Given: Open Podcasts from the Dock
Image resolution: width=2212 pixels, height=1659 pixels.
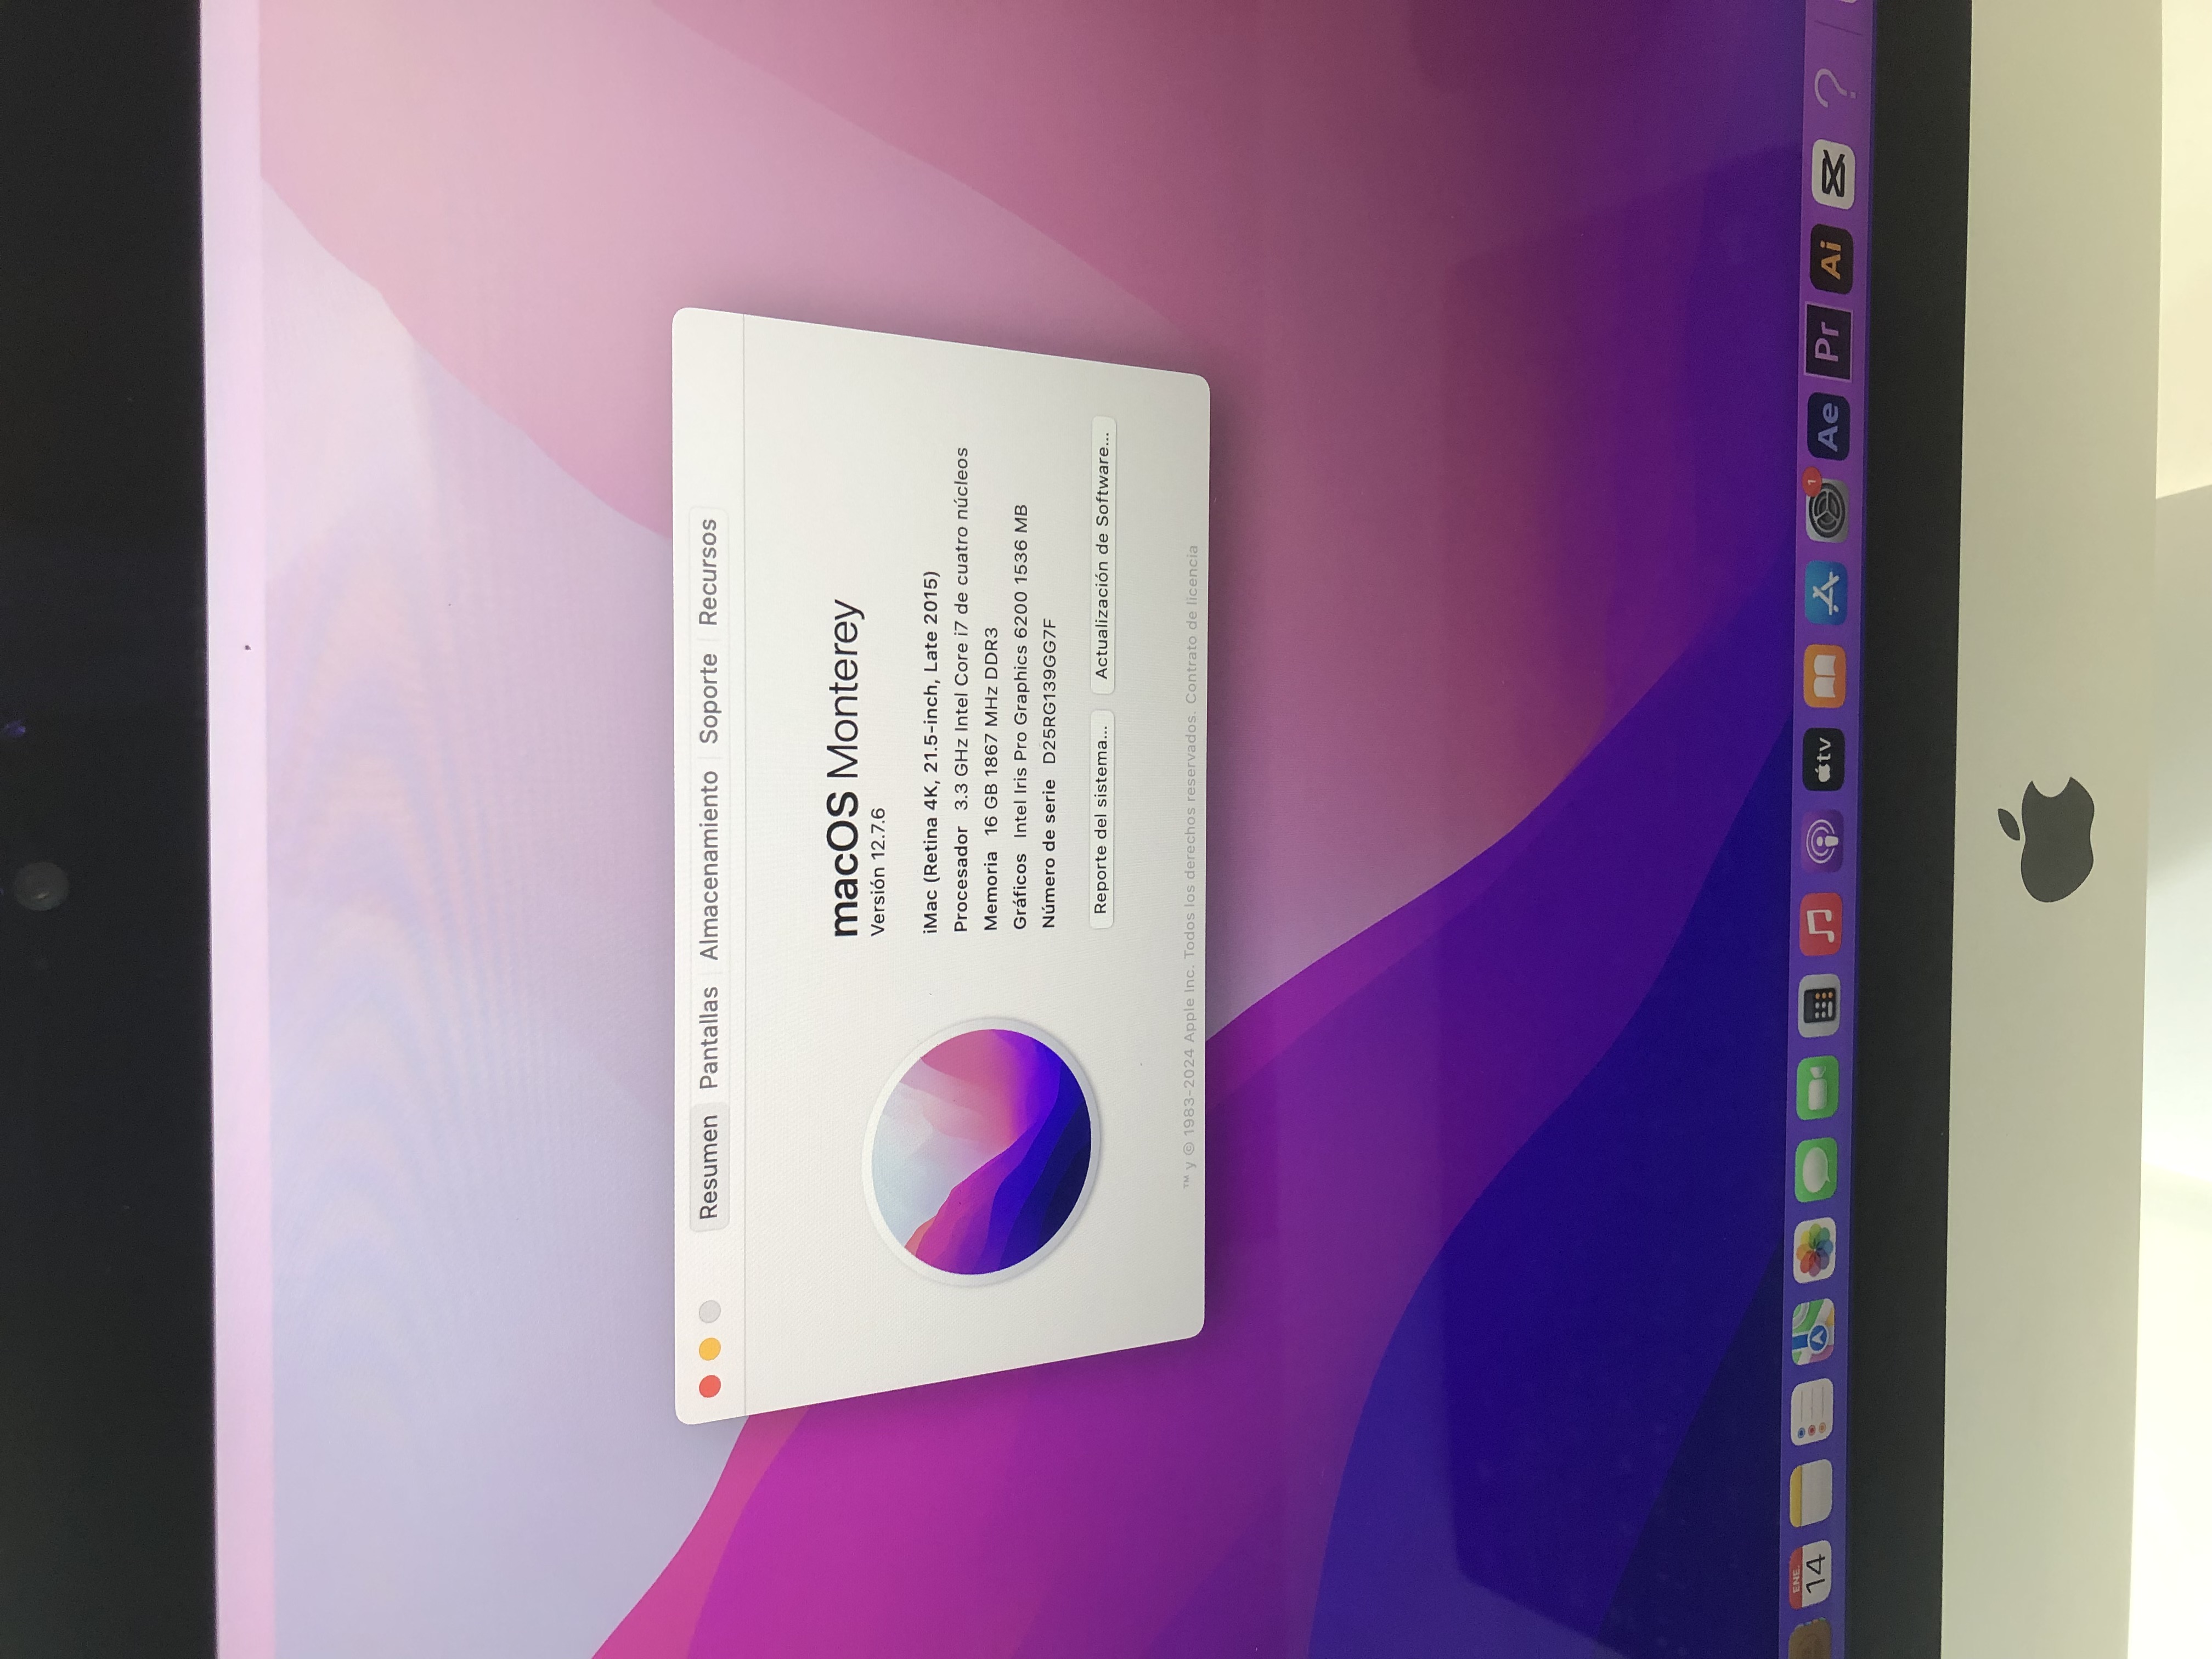Looking at the screenshot, I should 1821,842.
